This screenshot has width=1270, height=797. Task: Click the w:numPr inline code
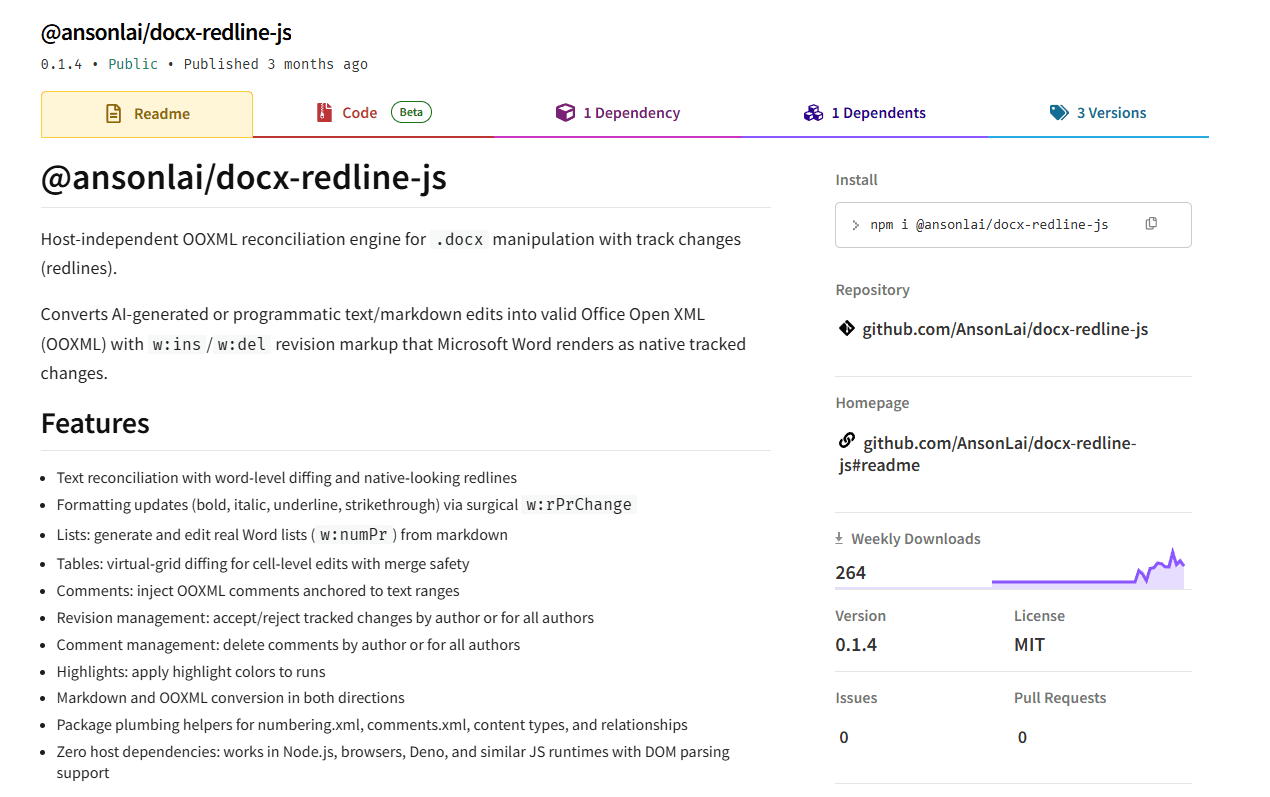[353, 535]
